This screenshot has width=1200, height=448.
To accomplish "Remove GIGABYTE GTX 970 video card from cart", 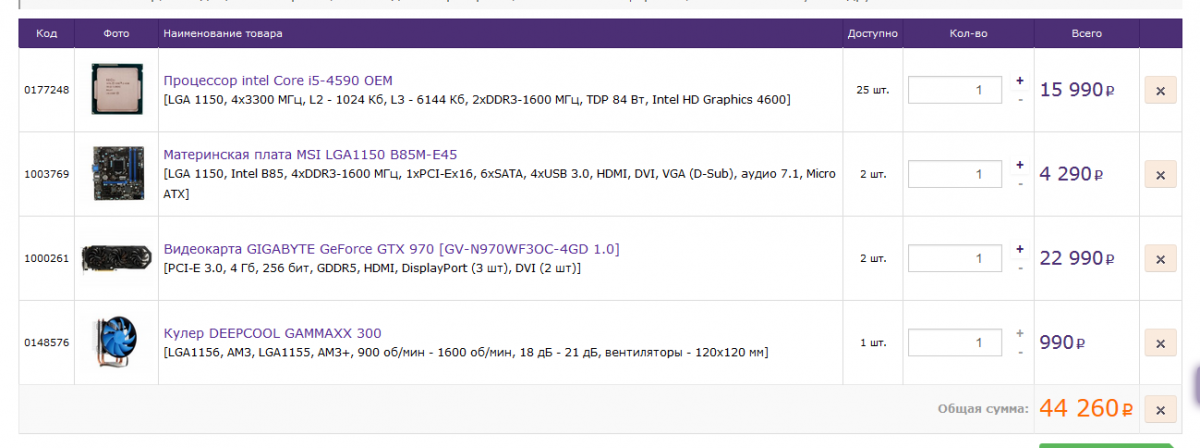I will (x=1160, y=258).
